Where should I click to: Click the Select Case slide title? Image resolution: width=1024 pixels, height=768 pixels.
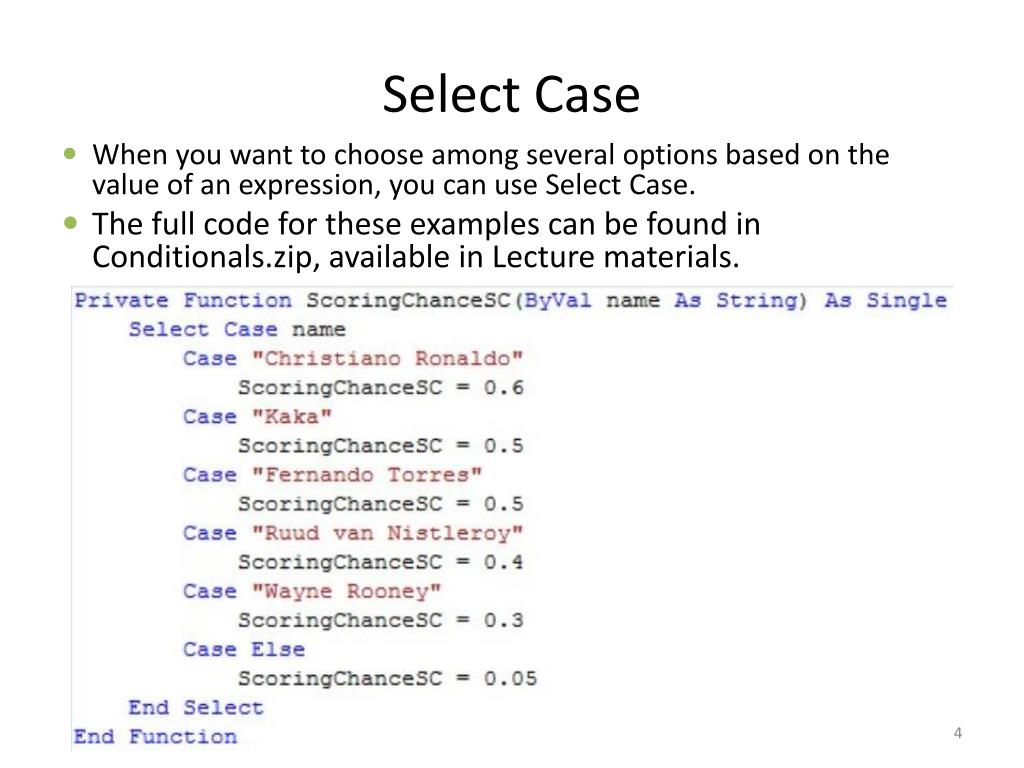pyautogui.click(x=511, y=95)
